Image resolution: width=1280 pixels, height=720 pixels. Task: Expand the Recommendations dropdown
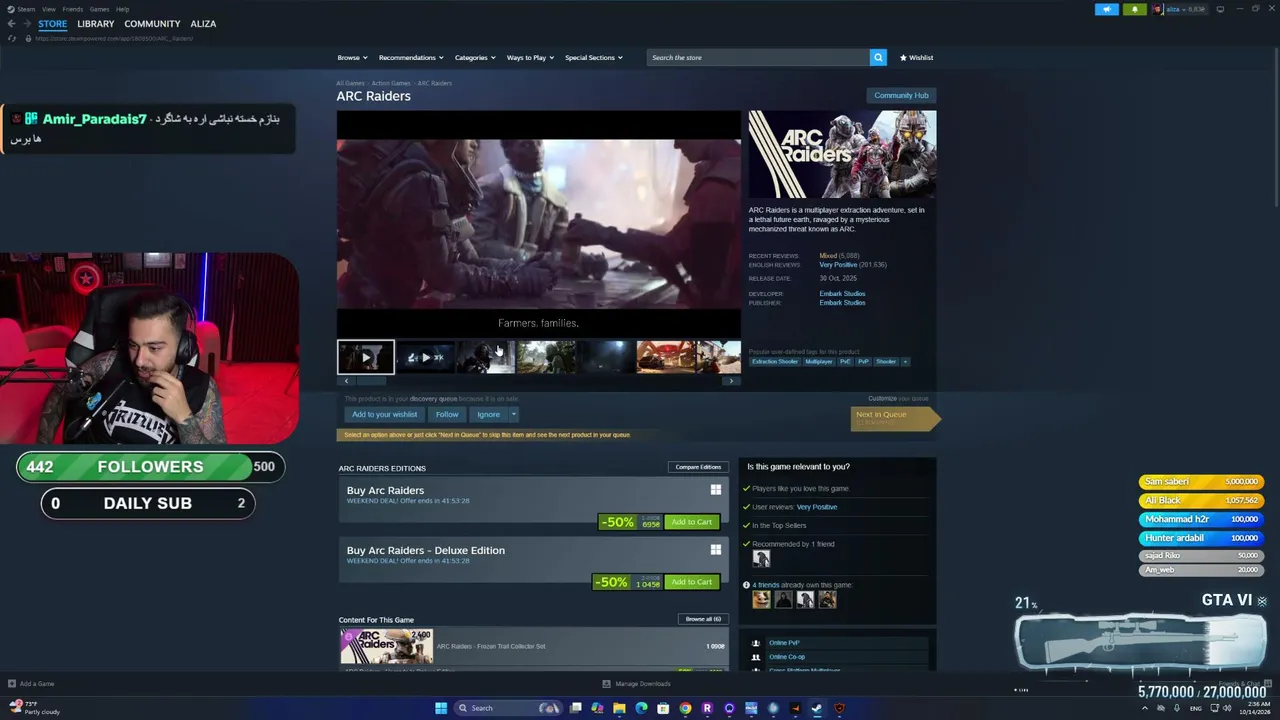click(x=410, y=57)
